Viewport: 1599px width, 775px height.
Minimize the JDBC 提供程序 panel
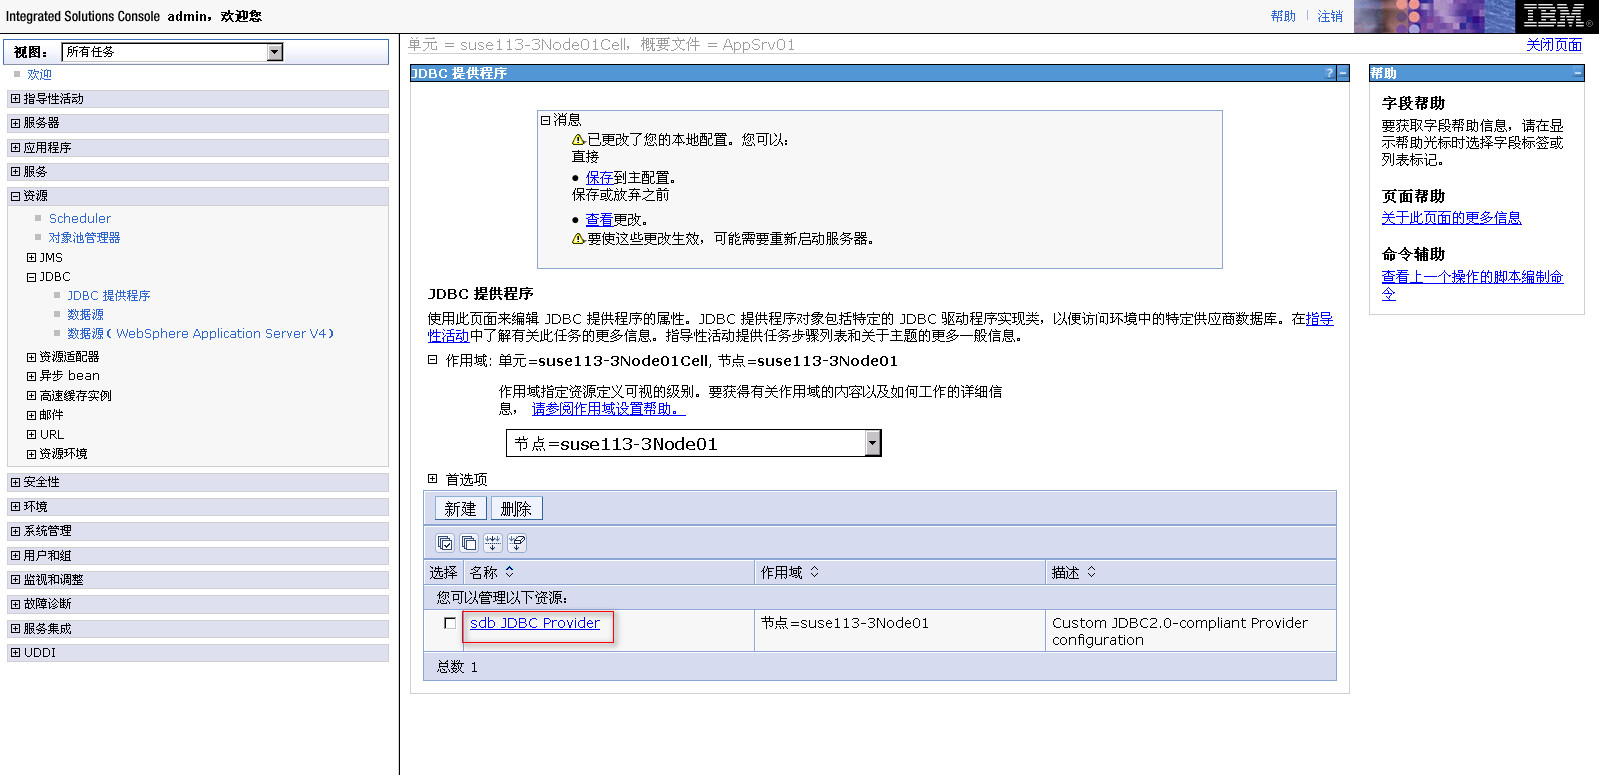click(x=1343, y=73)
